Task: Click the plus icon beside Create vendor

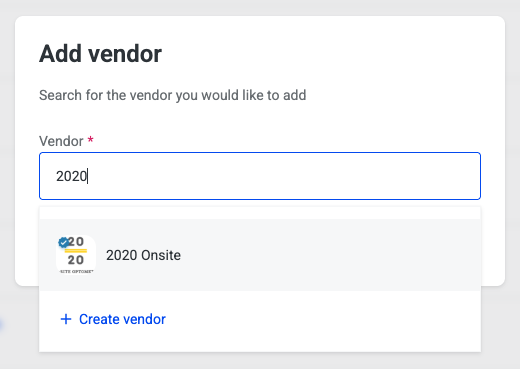Action: (66, 319)
